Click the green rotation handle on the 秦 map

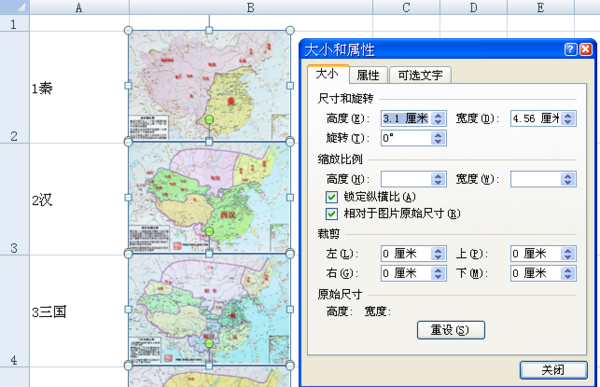pos(209,120)
